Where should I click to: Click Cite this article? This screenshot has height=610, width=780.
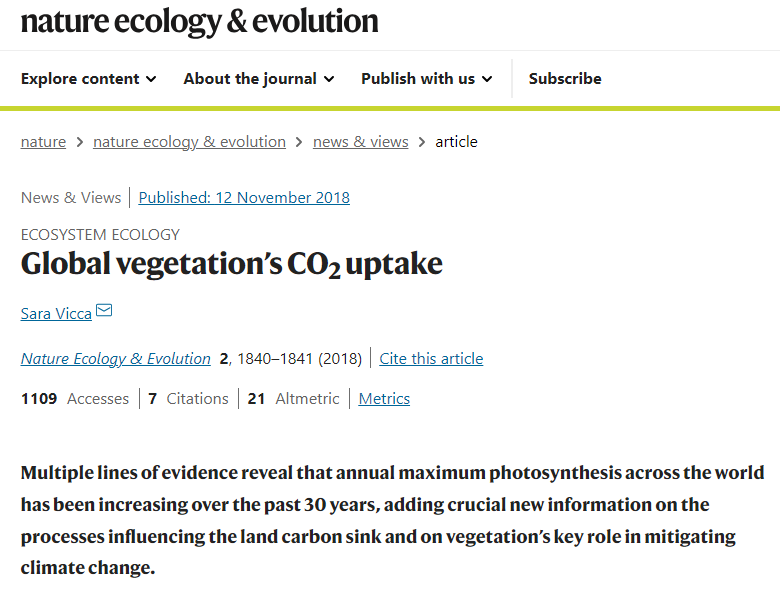(431, 359)
